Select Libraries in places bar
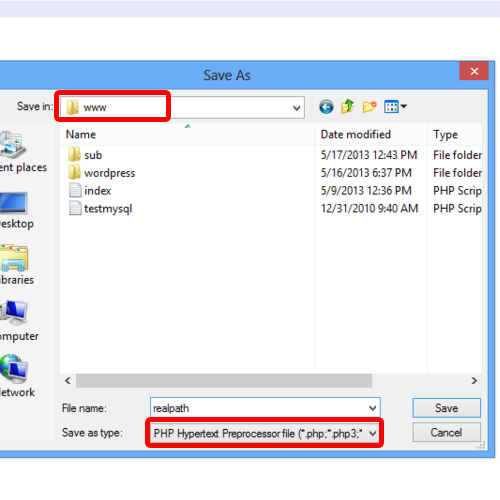 [x=14, y=265]
